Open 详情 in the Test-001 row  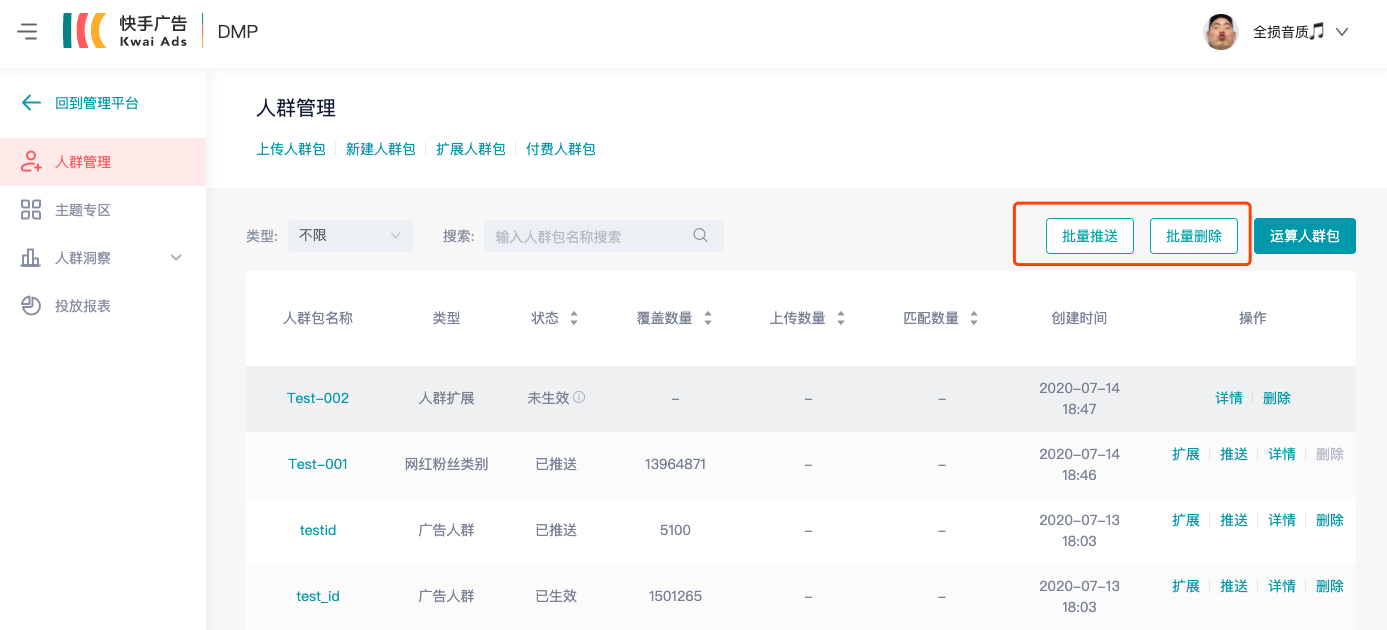point(1282,454)
